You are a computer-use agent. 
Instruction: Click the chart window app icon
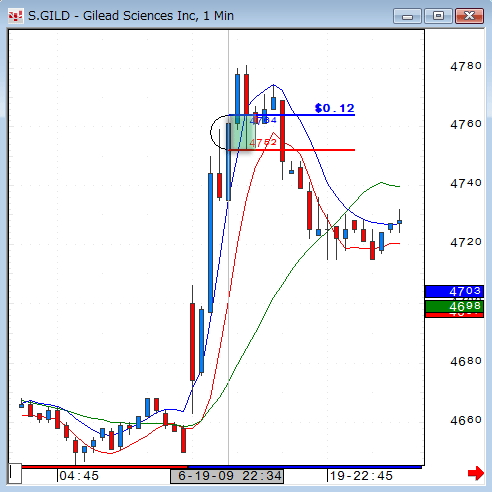coord(16,15)
